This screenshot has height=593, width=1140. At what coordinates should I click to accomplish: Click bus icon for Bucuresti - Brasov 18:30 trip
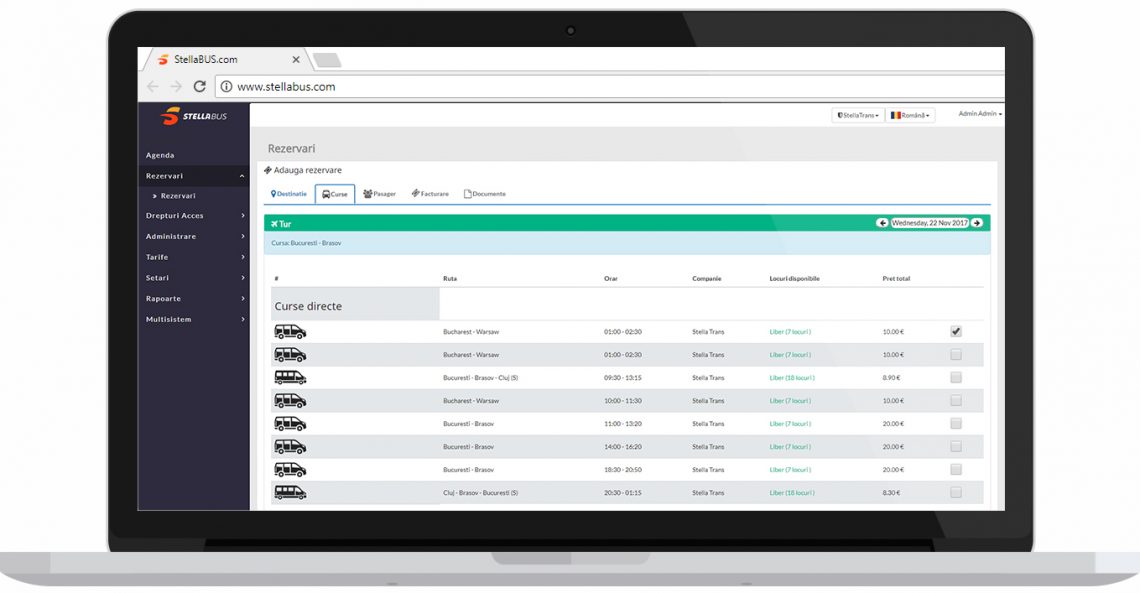tap(290, 469)
